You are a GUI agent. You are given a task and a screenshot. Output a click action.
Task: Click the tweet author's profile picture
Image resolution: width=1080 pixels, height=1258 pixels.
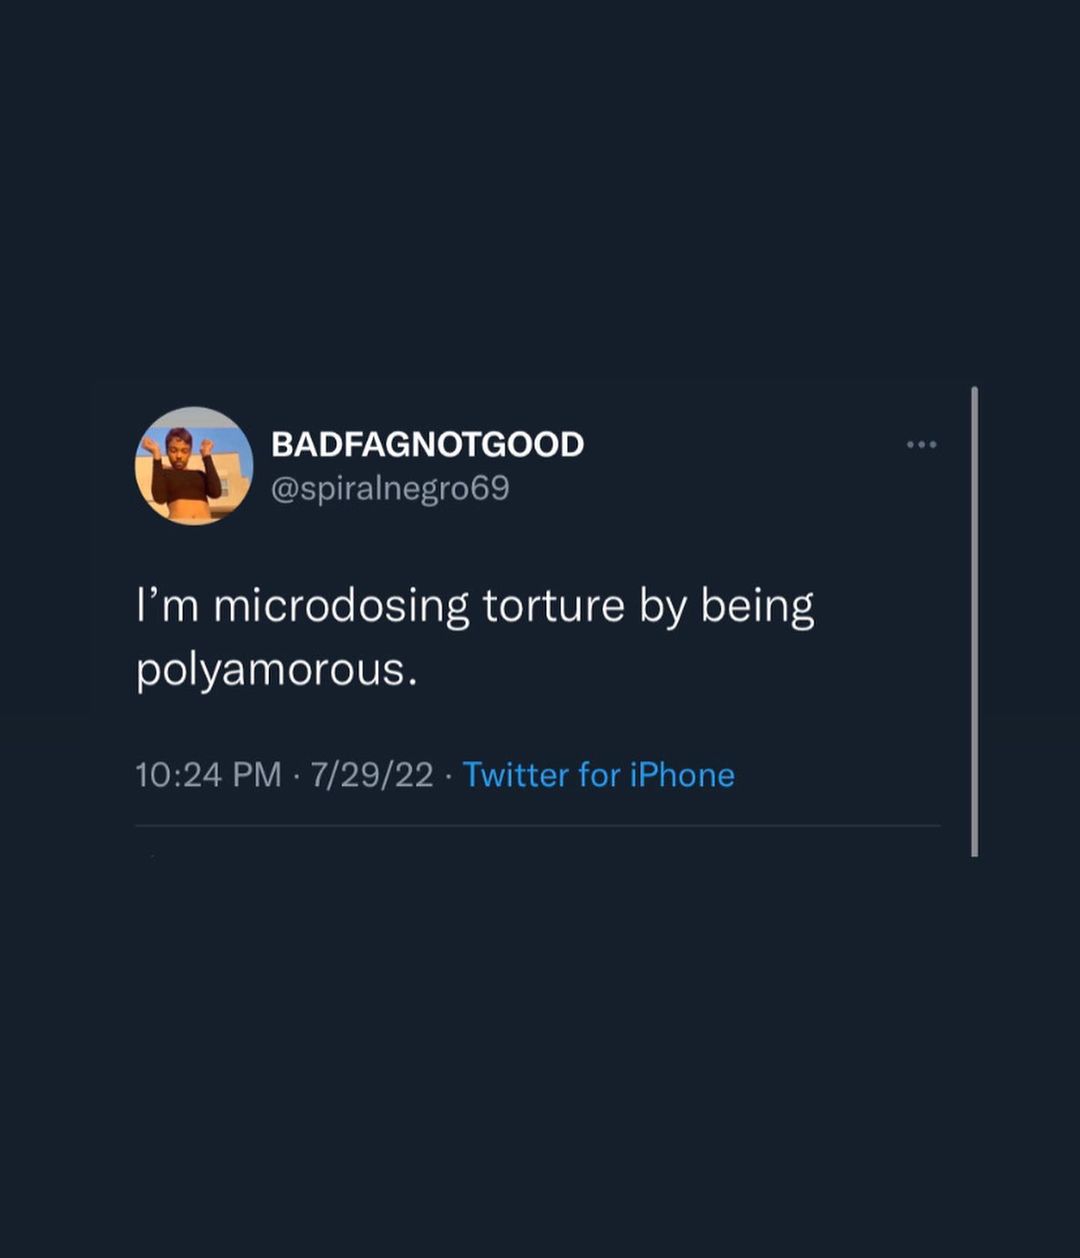(x=194, y=466)
